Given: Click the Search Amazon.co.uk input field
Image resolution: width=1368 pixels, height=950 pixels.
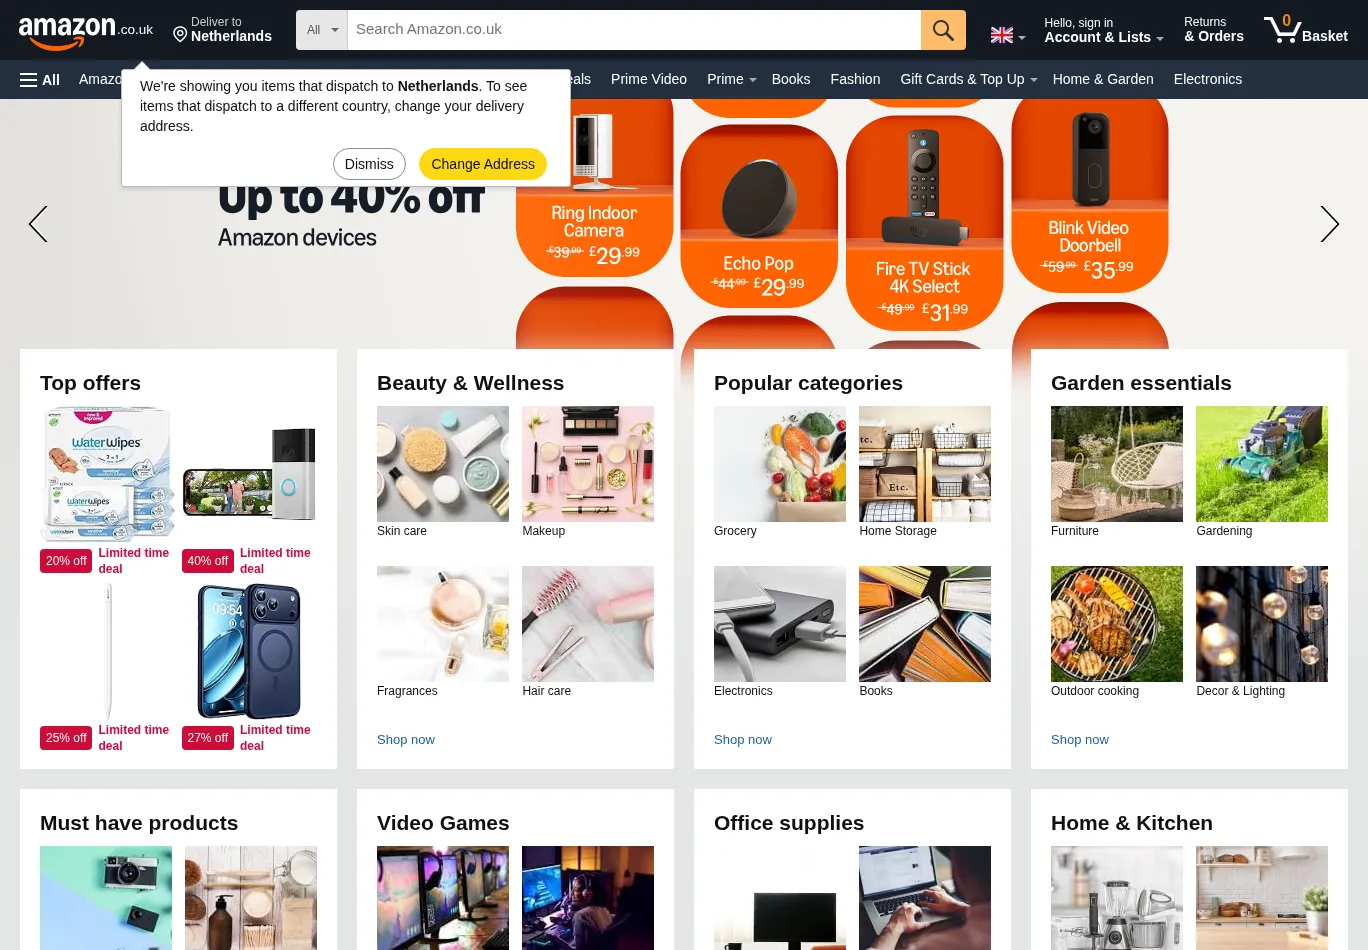Looking at the screenshot, I should pos(634,30).
